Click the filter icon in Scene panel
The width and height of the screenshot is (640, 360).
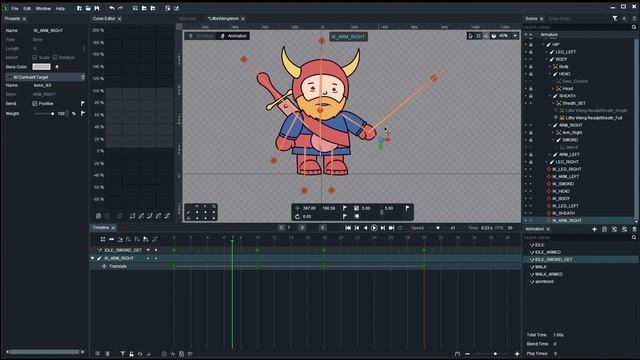coord(615,19)
